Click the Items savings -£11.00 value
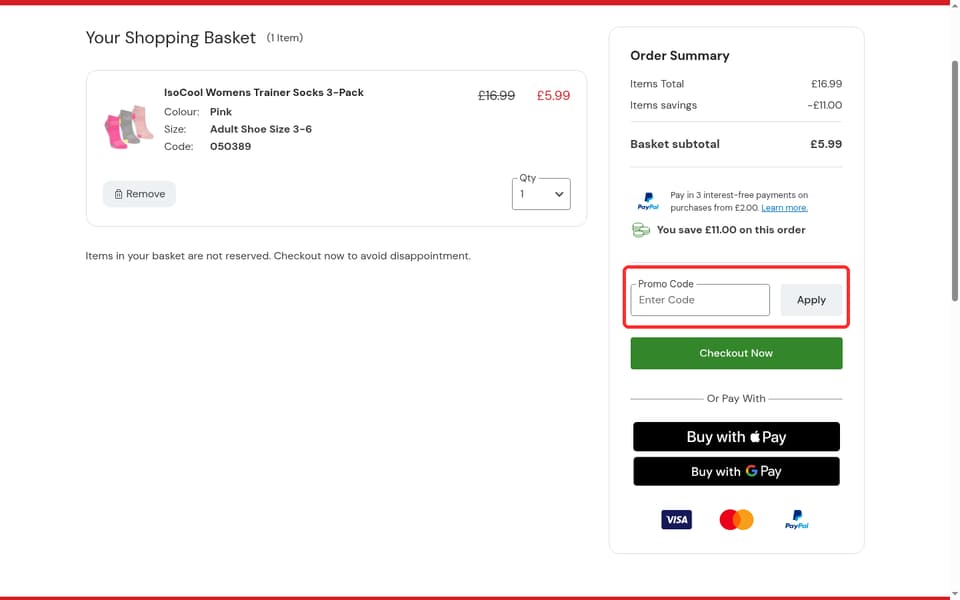Screen dimensions: 960x600 pyautogui.click(x=824, y=105)
